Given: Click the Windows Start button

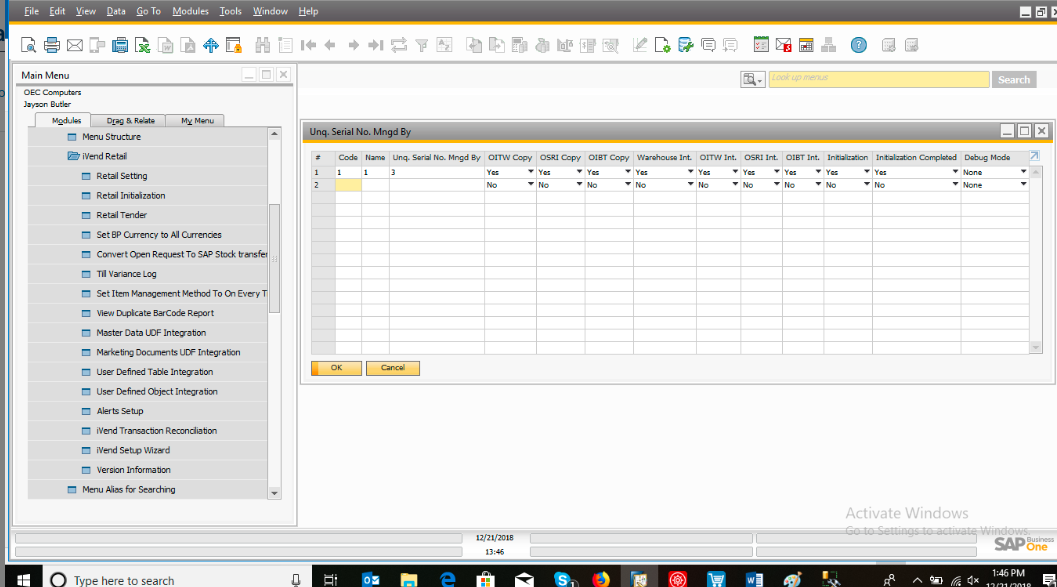Looking at the screenshot, I should click(x=23, y=579).
